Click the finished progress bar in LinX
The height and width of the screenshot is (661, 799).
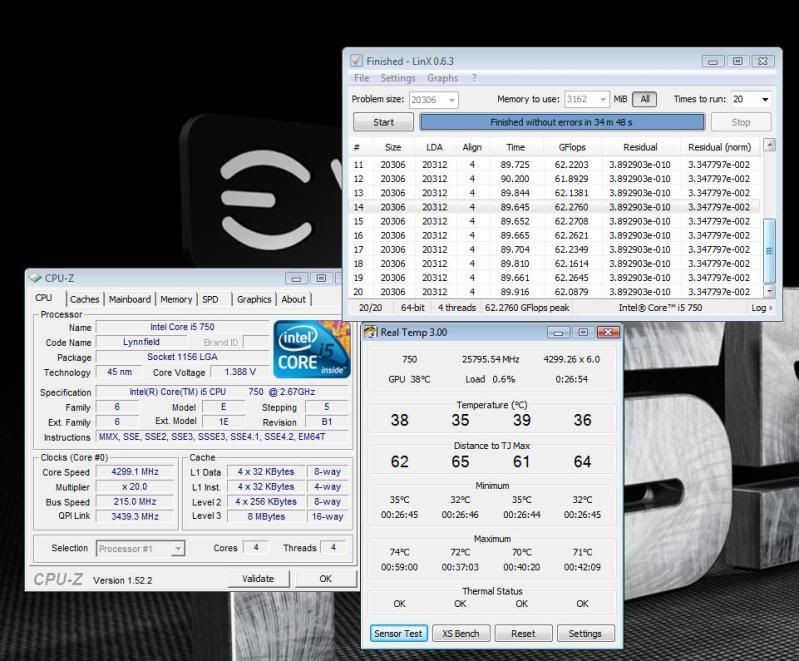coord(562,122)
